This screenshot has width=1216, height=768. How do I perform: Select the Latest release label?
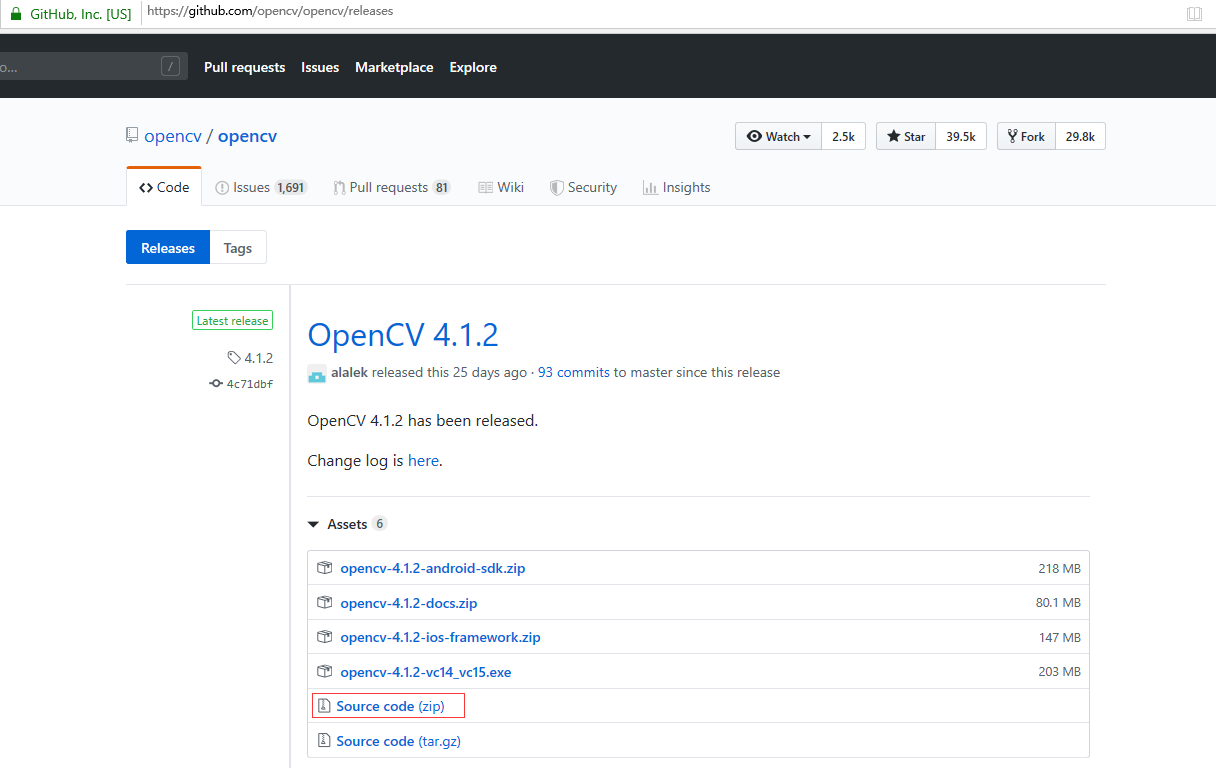232,319
